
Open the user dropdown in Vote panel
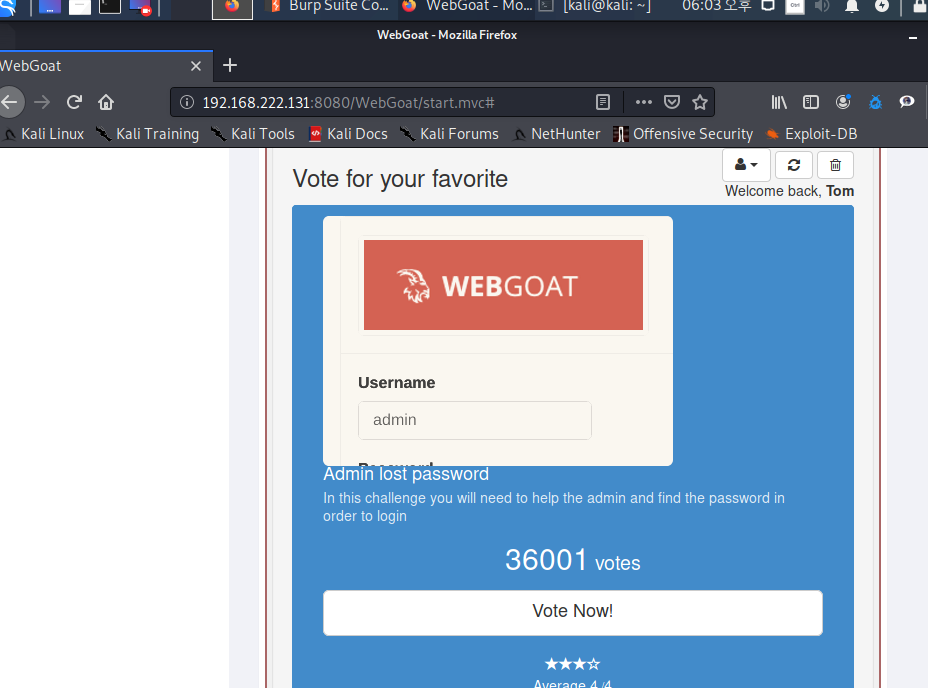point(746,165)
